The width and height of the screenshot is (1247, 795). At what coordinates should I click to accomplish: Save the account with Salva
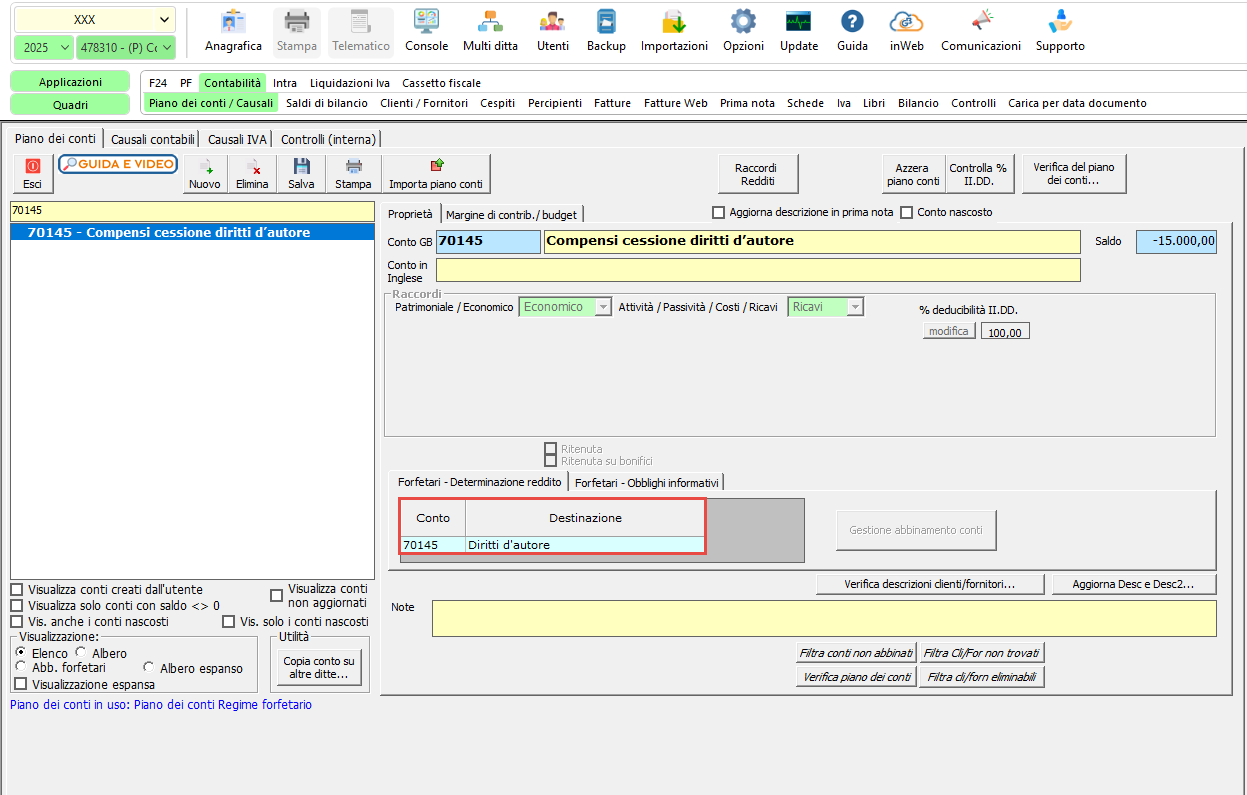coord(301,174)
